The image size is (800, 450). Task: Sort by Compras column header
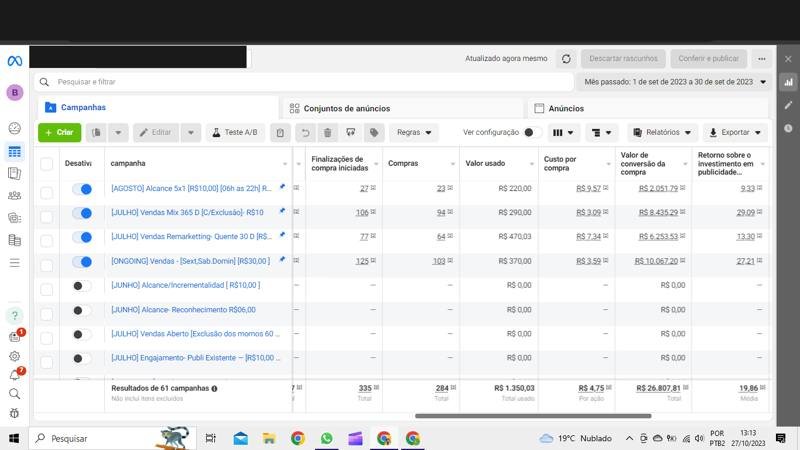point(403,163)
